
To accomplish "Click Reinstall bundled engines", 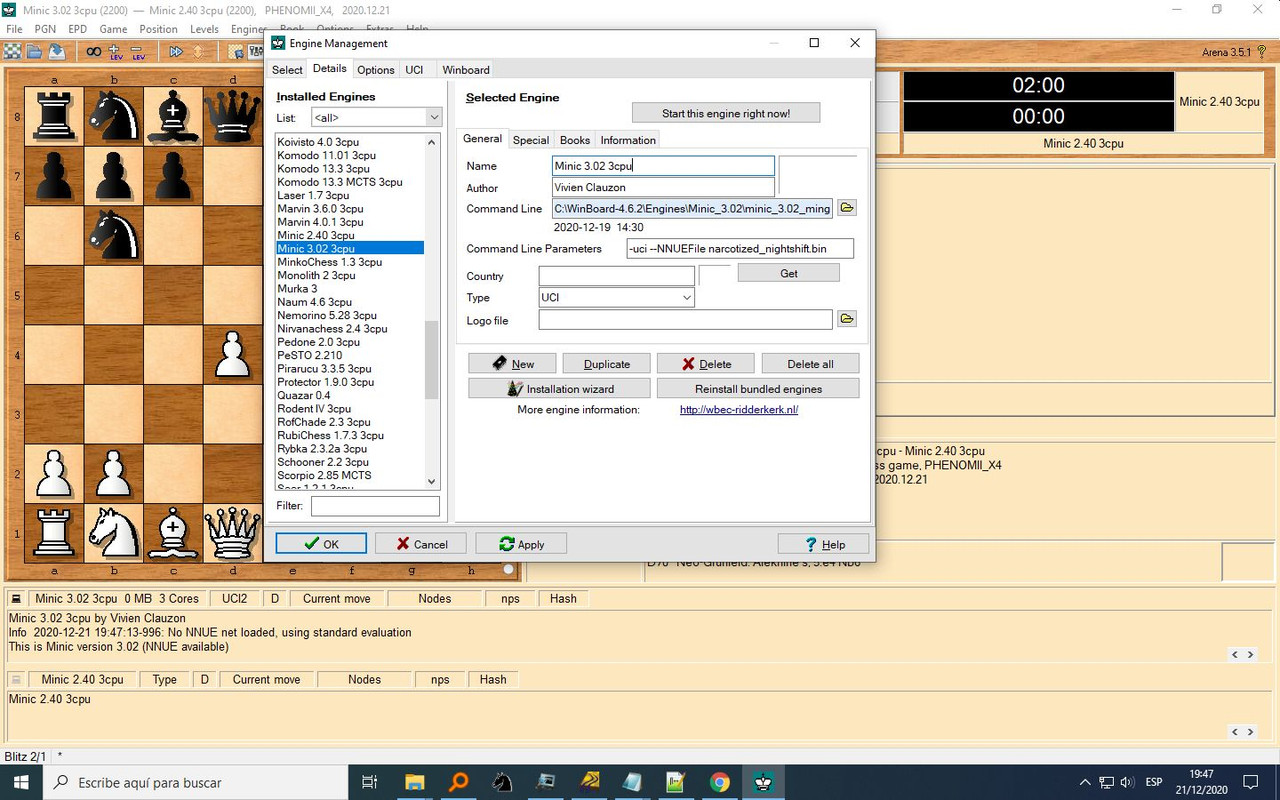I will tap(759, 389).
